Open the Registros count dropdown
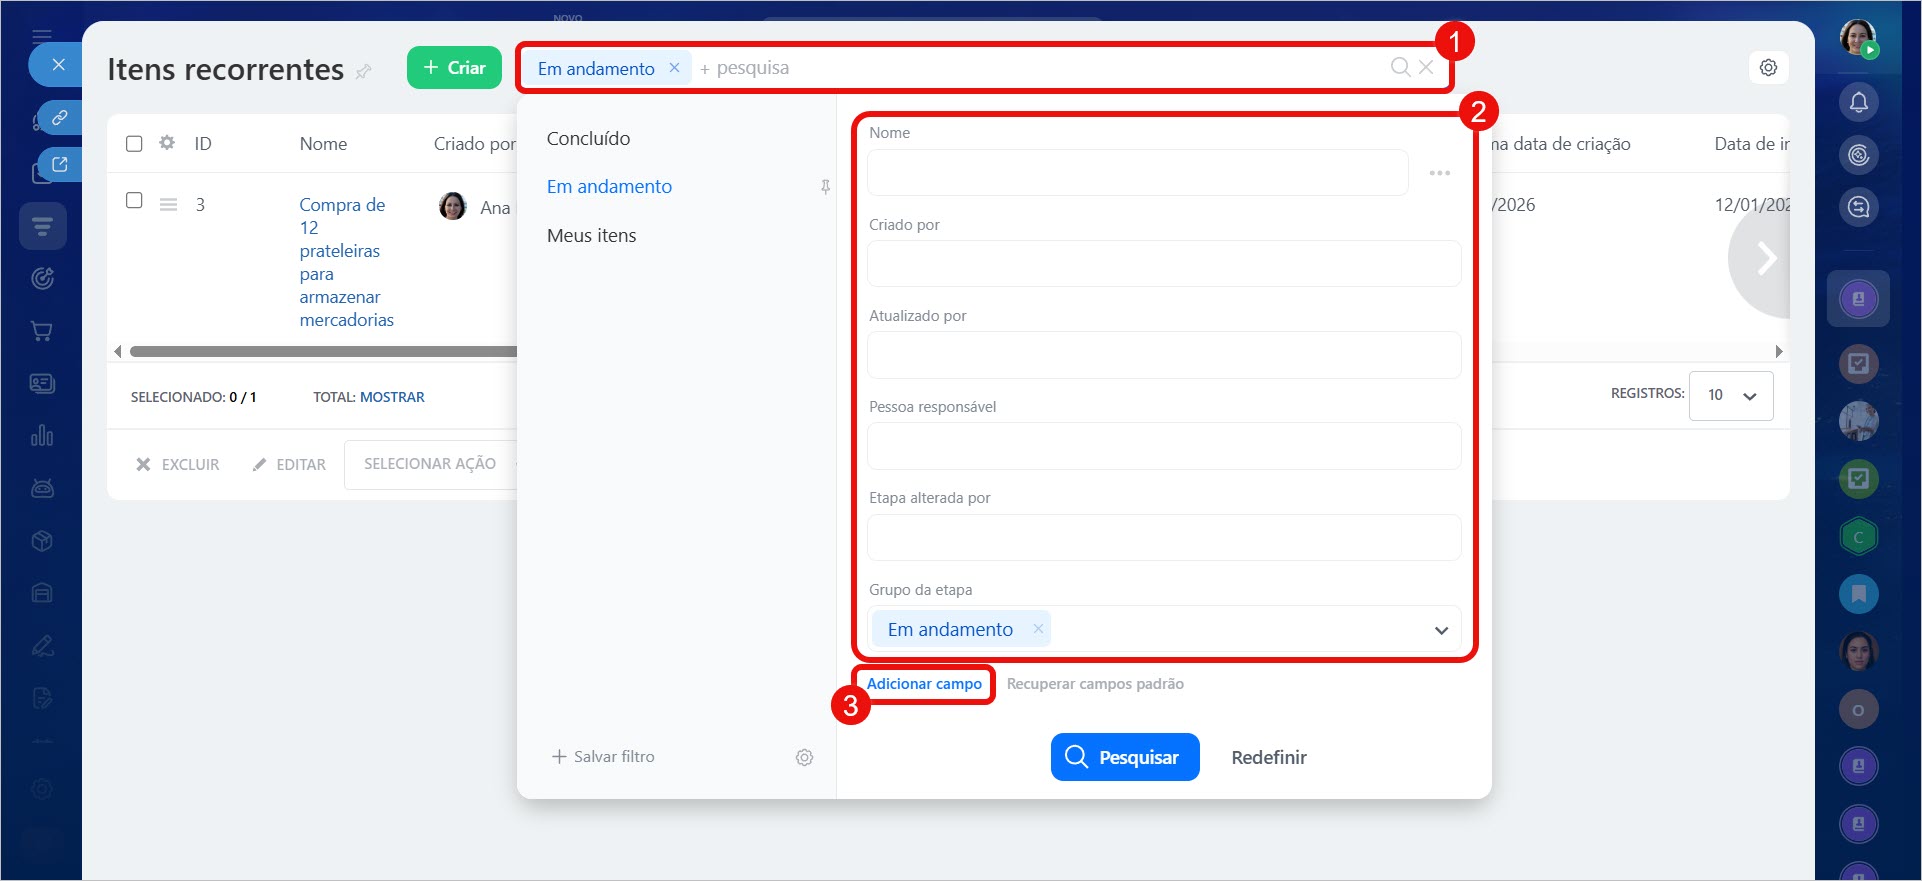 tap(1731, 395)
